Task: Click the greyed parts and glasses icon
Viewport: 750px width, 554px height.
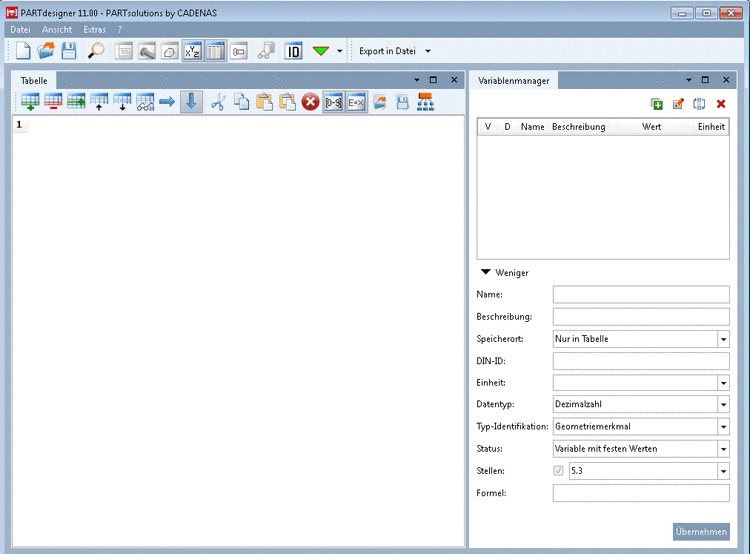Action: click(x=266, y=51)
